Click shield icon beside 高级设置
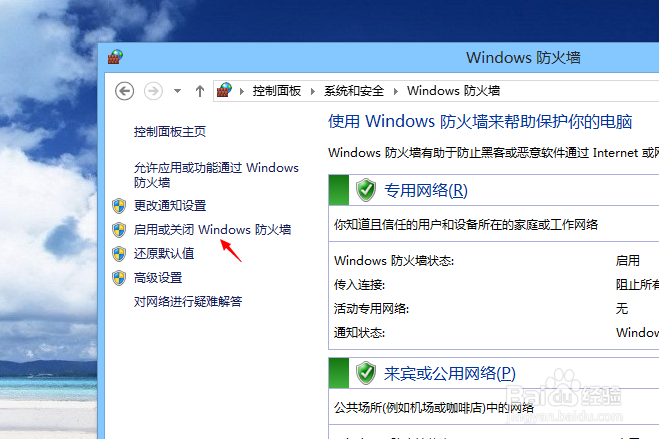This screenshot has width=659, height=439. pos(119,278)
